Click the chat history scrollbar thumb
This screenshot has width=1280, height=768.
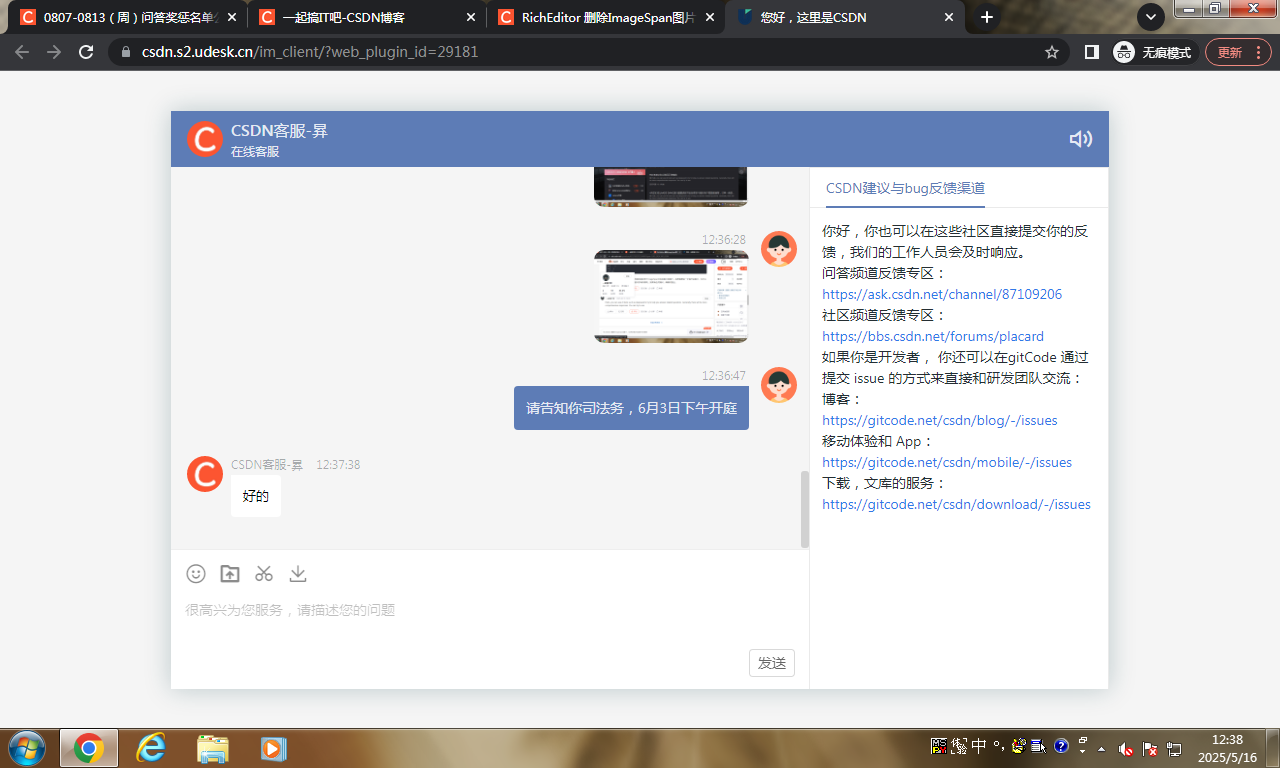click(805, 509)
